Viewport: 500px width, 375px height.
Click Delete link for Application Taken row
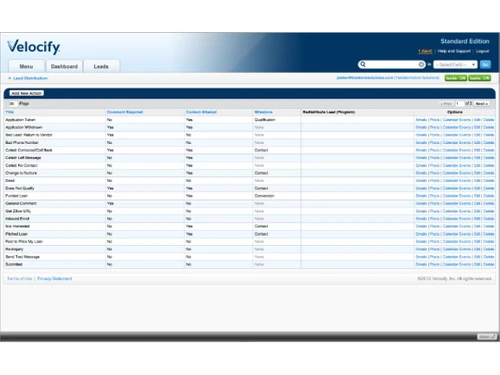(x=489, y=120)
